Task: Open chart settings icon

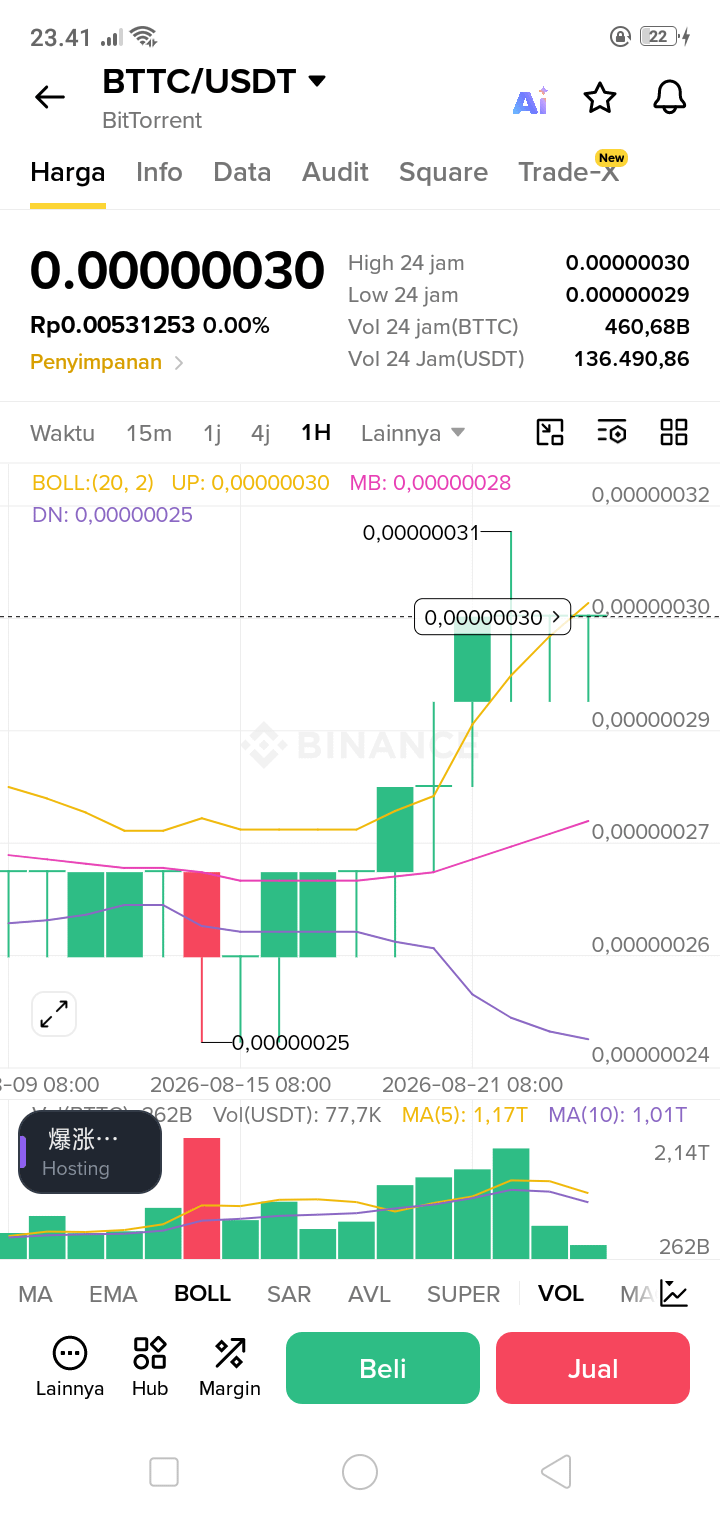Action: click(x=612, y=432)
